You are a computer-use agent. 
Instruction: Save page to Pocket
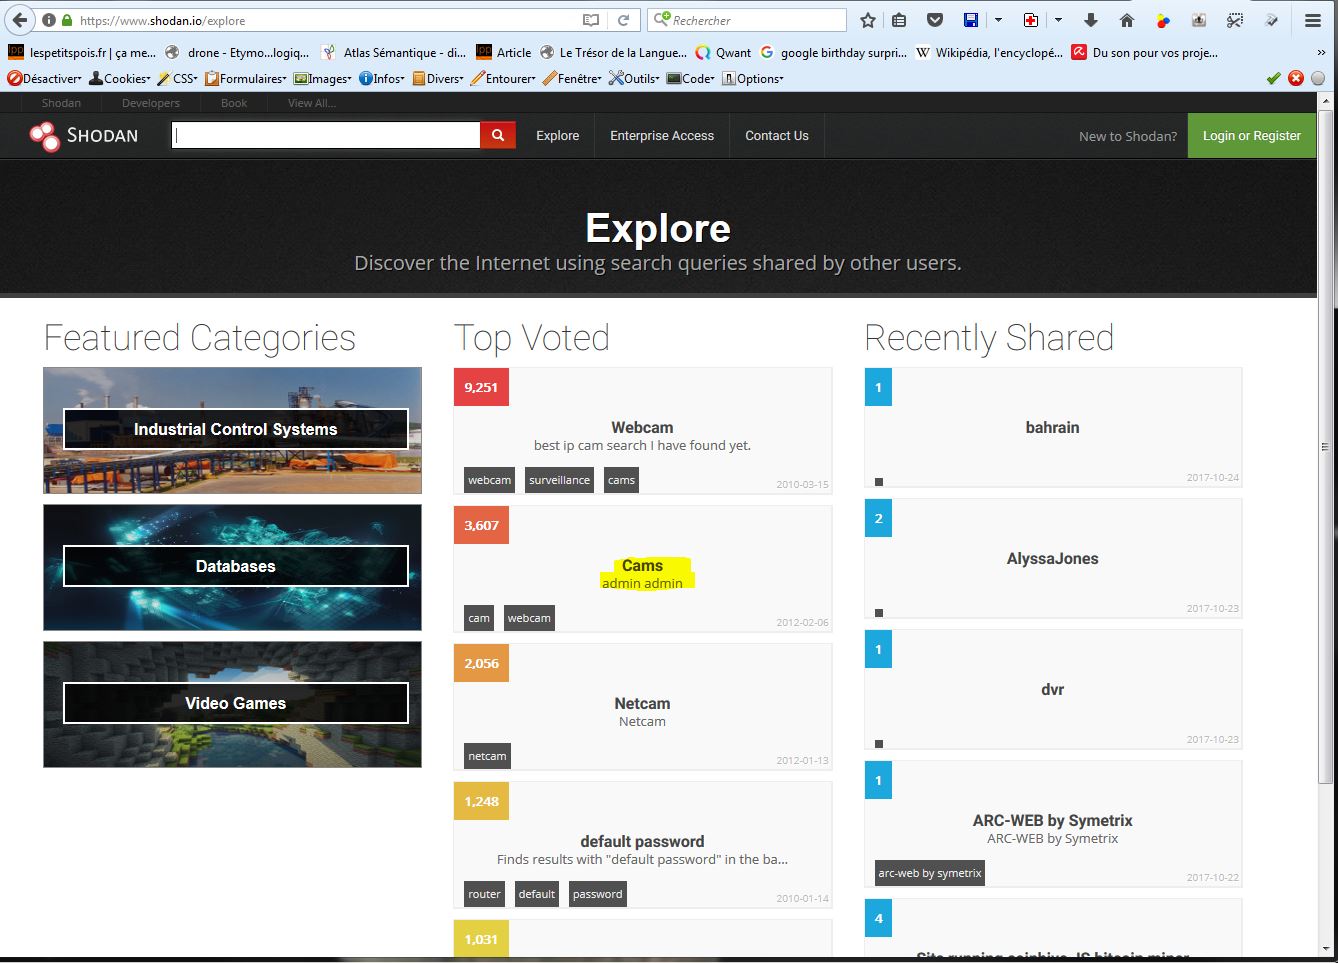point(935,20)
